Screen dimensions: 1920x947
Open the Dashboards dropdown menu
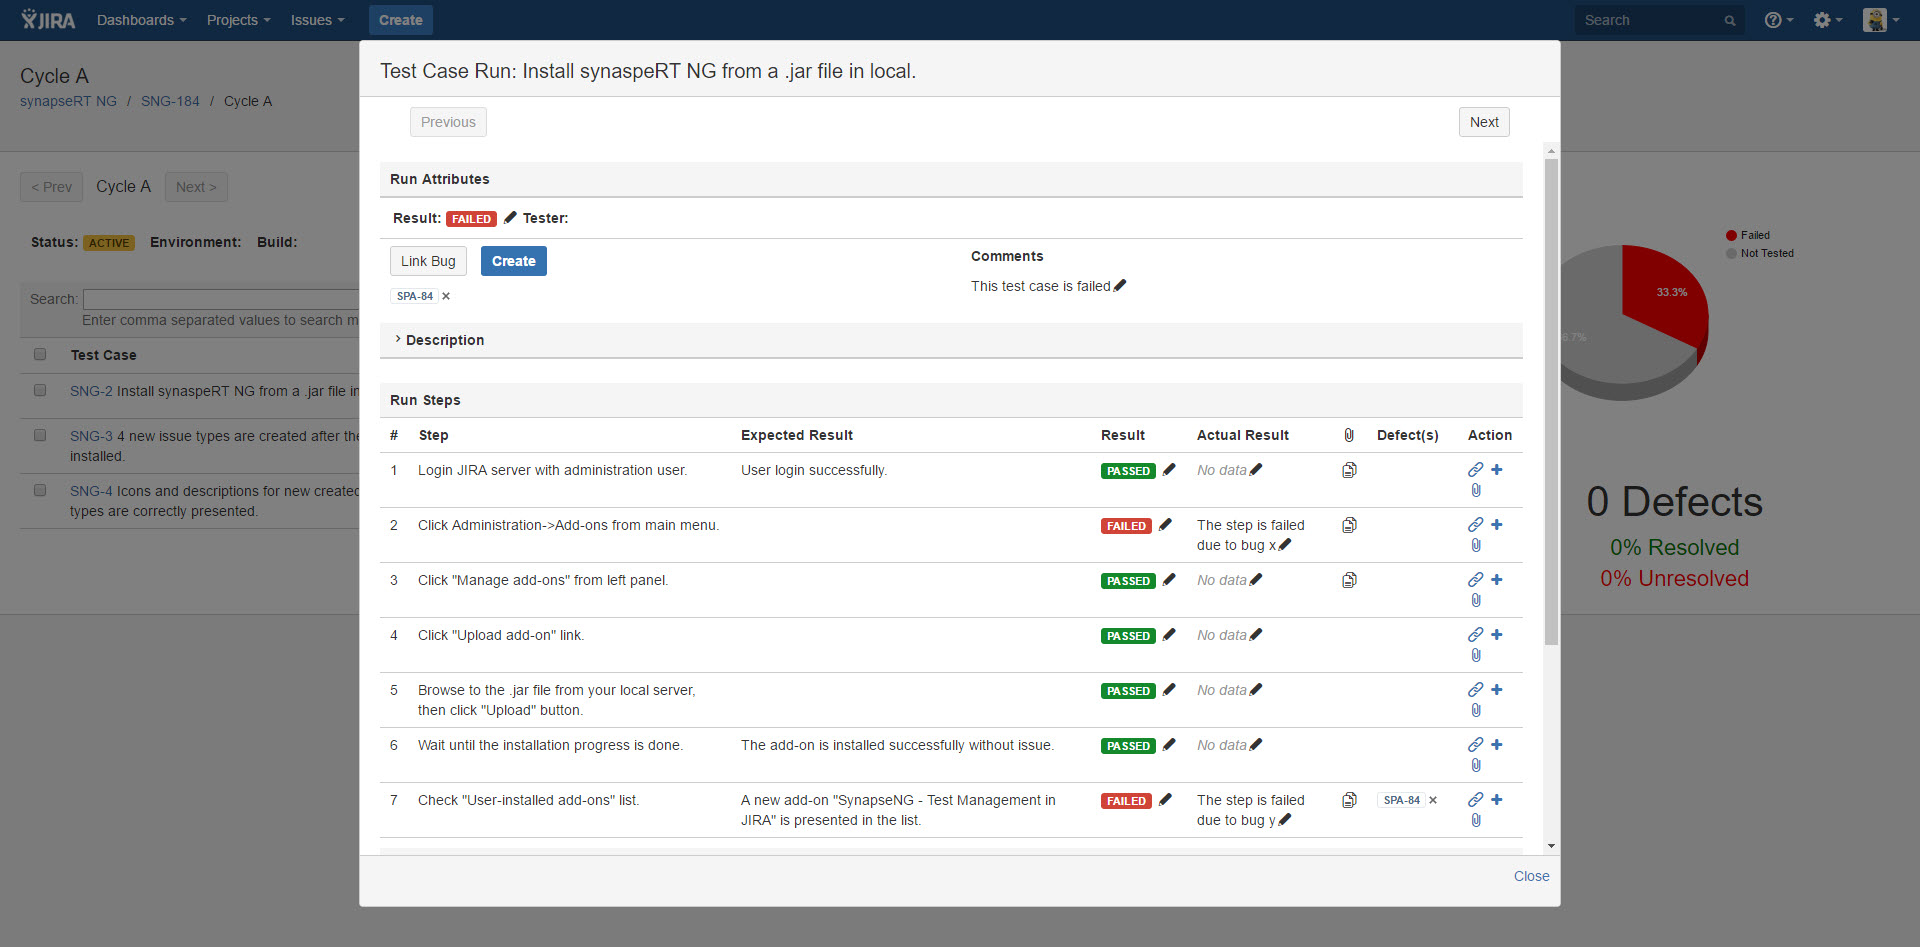click(141, 20)
